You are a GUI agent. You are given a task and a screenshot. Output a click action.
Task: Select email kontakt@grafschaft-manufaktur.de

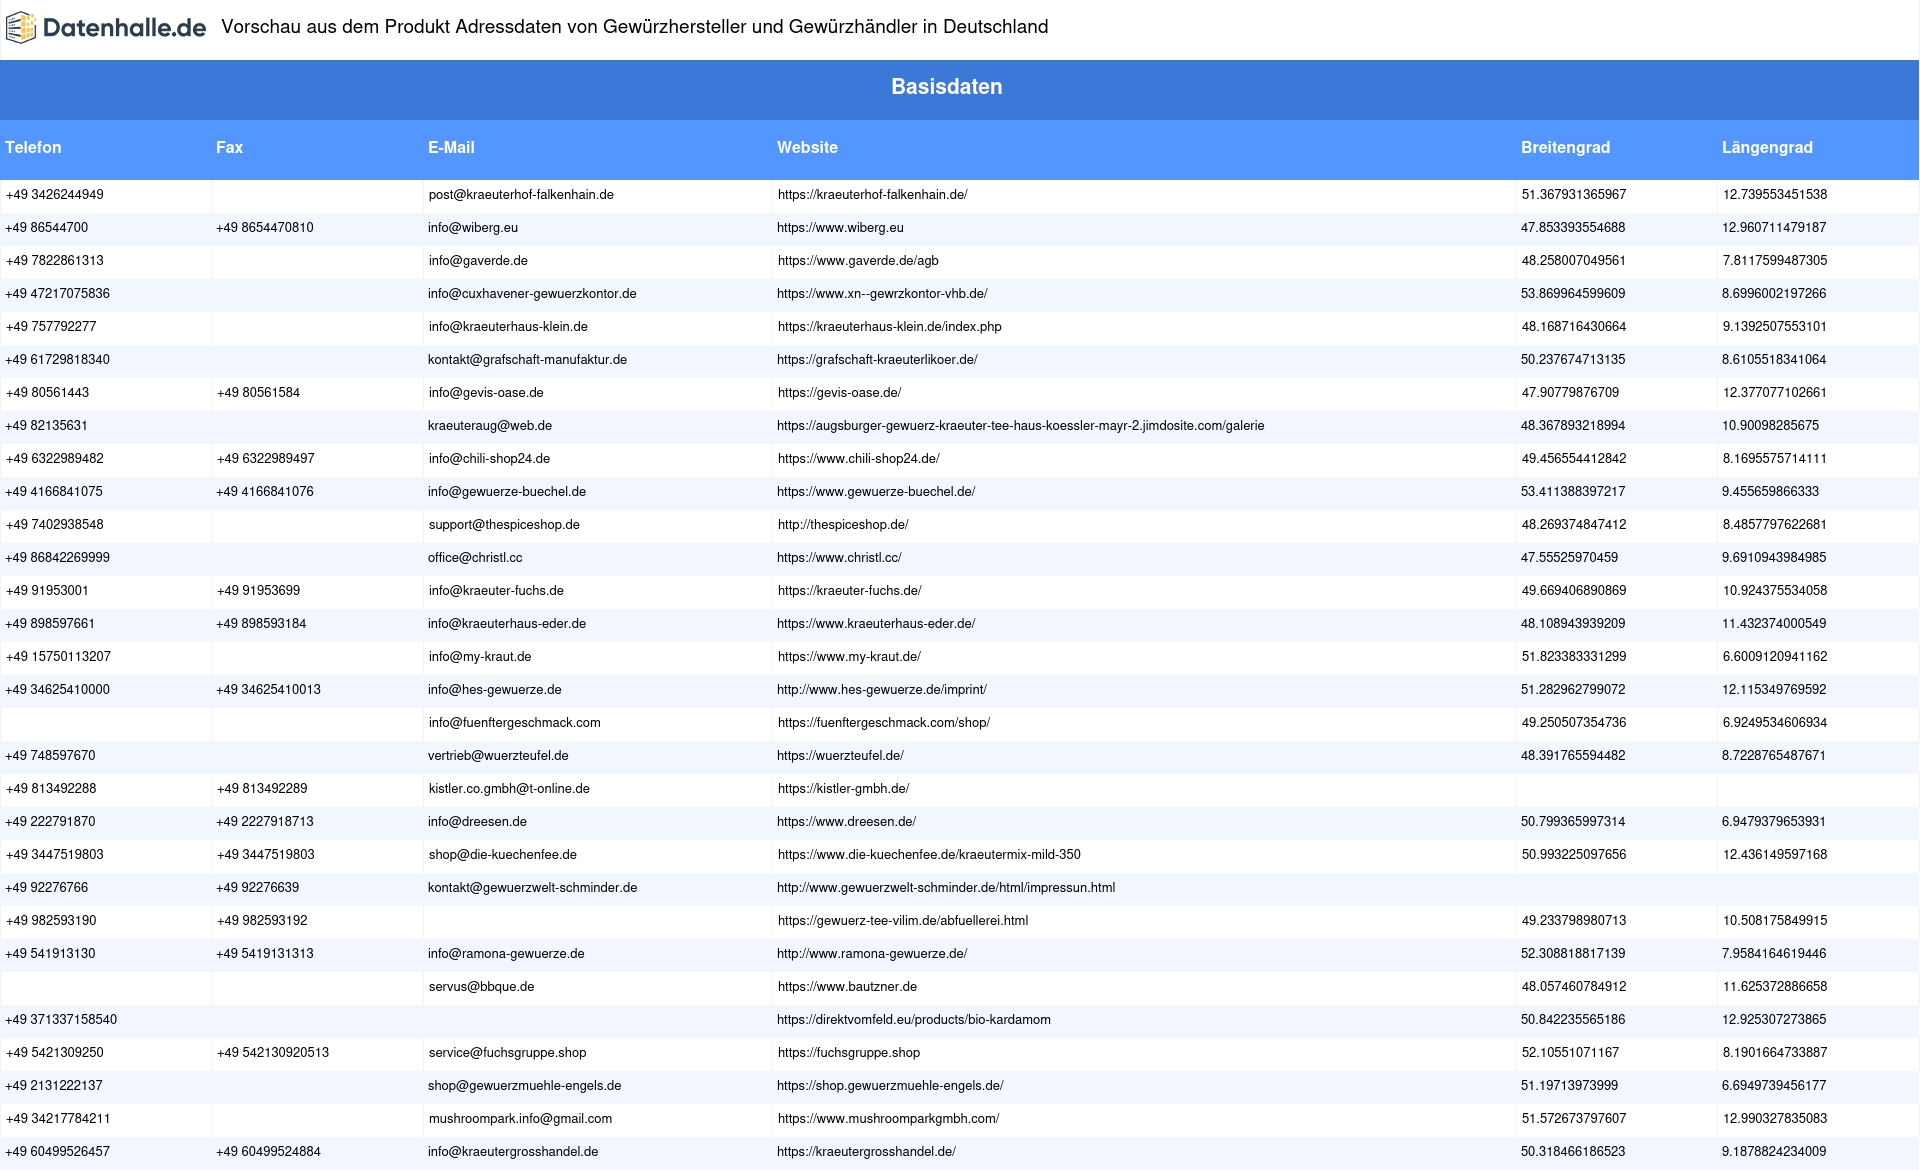tap(527, 360)
